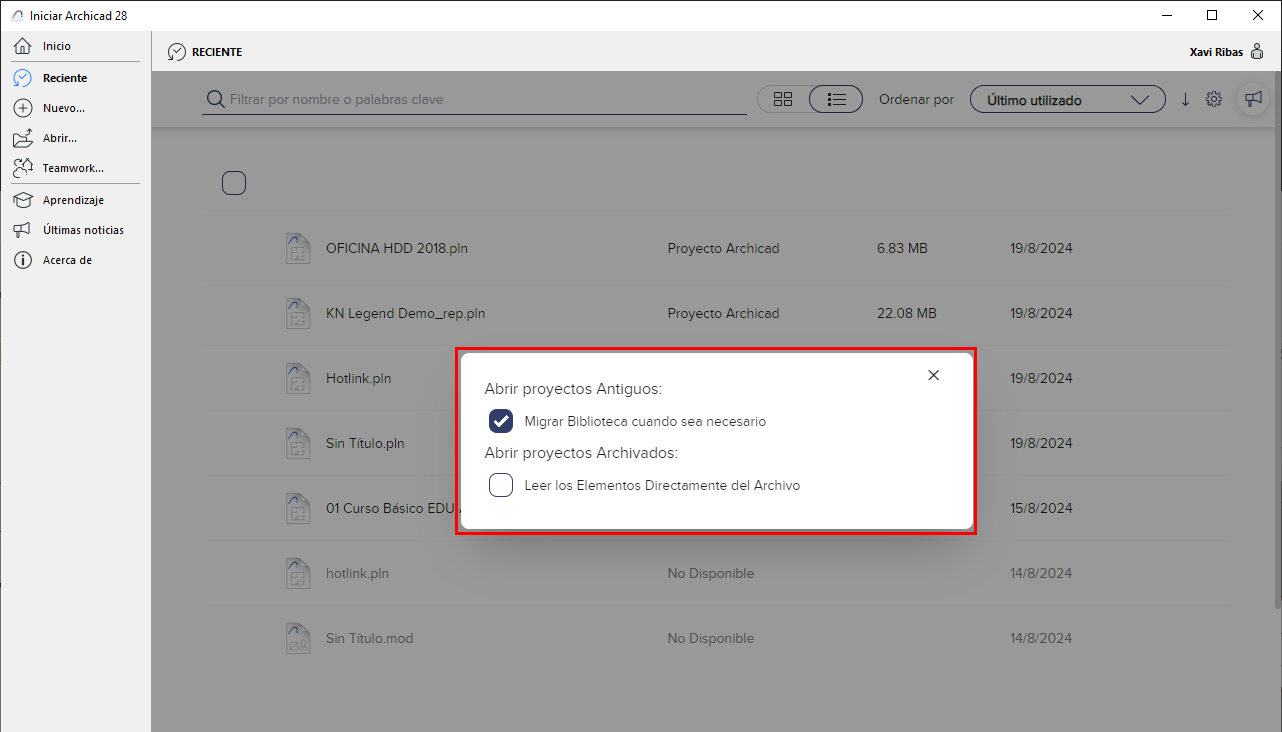Click file icon of OFICINA HDD 2018.pln

click(296, 248)
